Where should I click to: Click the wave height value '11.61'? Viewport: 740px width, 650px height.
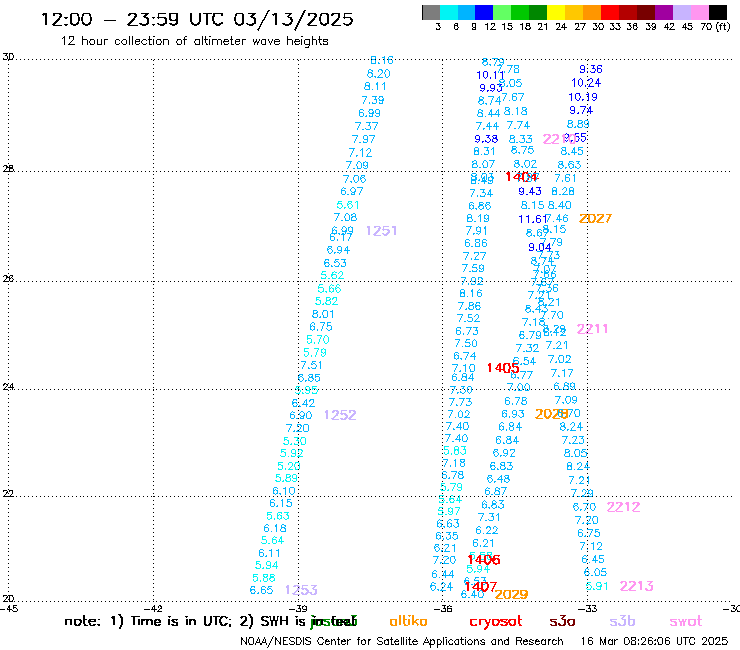(x=532, y=219)
